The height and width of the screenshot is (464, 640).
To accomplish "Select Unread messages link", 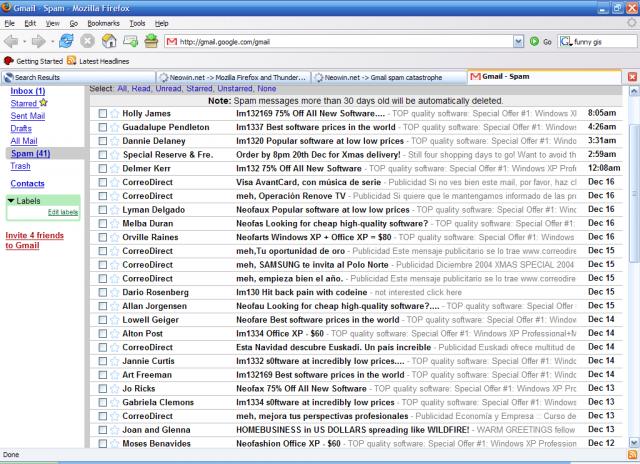I will (x=168, y=89).
